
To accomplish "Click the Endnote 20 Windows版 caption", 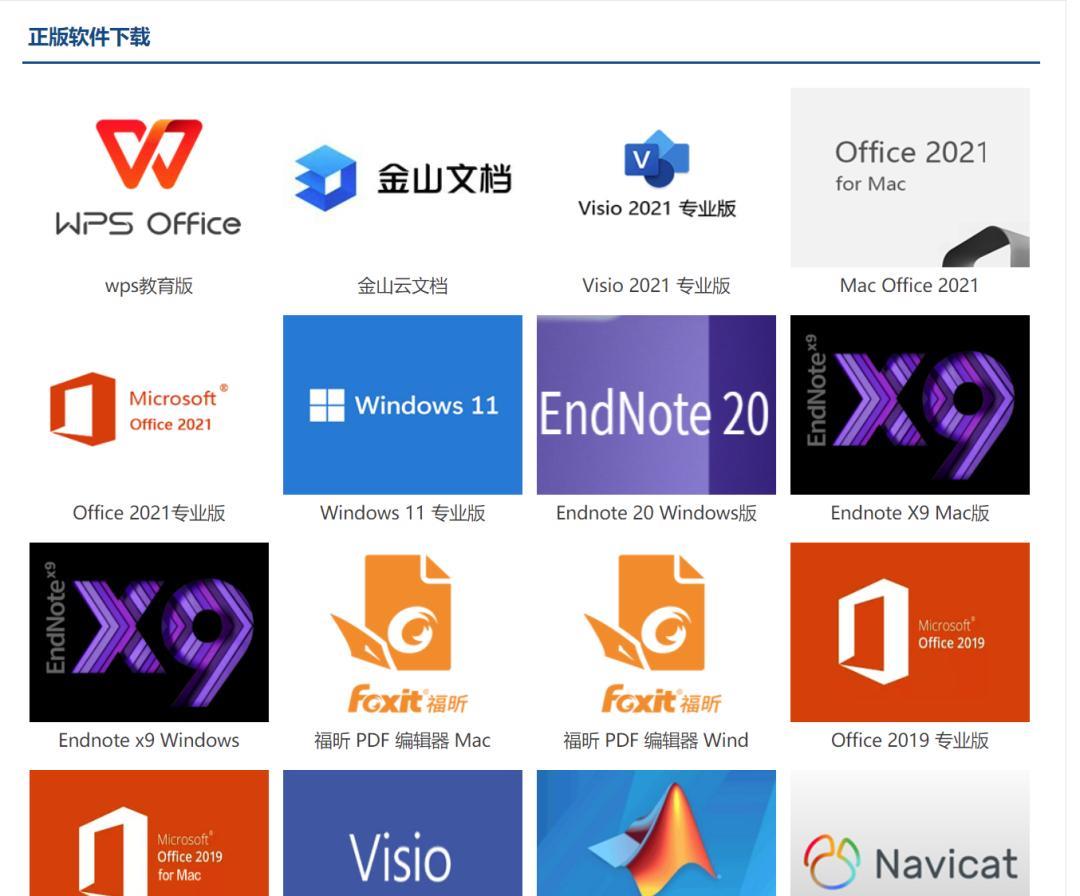I will (x=656, y=513).
